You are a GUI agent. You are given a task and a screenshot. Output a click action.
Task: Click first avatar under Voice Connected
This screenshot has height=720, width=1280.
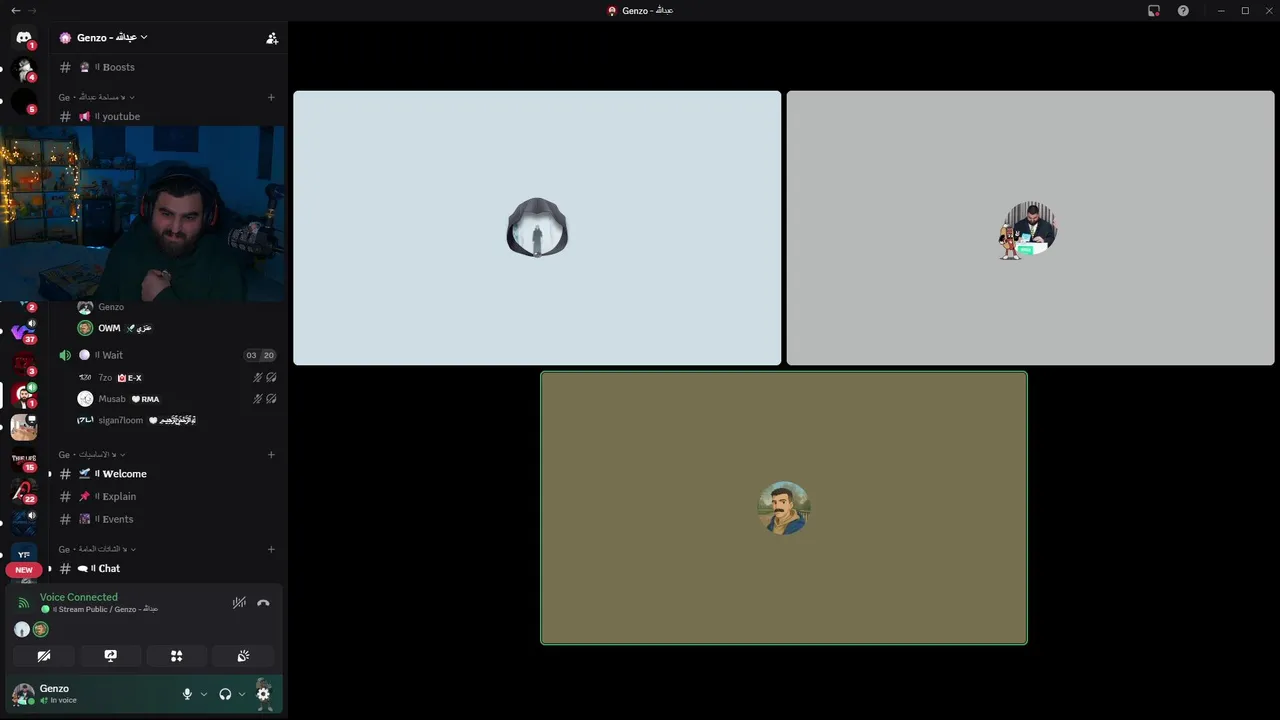(22, 629)
